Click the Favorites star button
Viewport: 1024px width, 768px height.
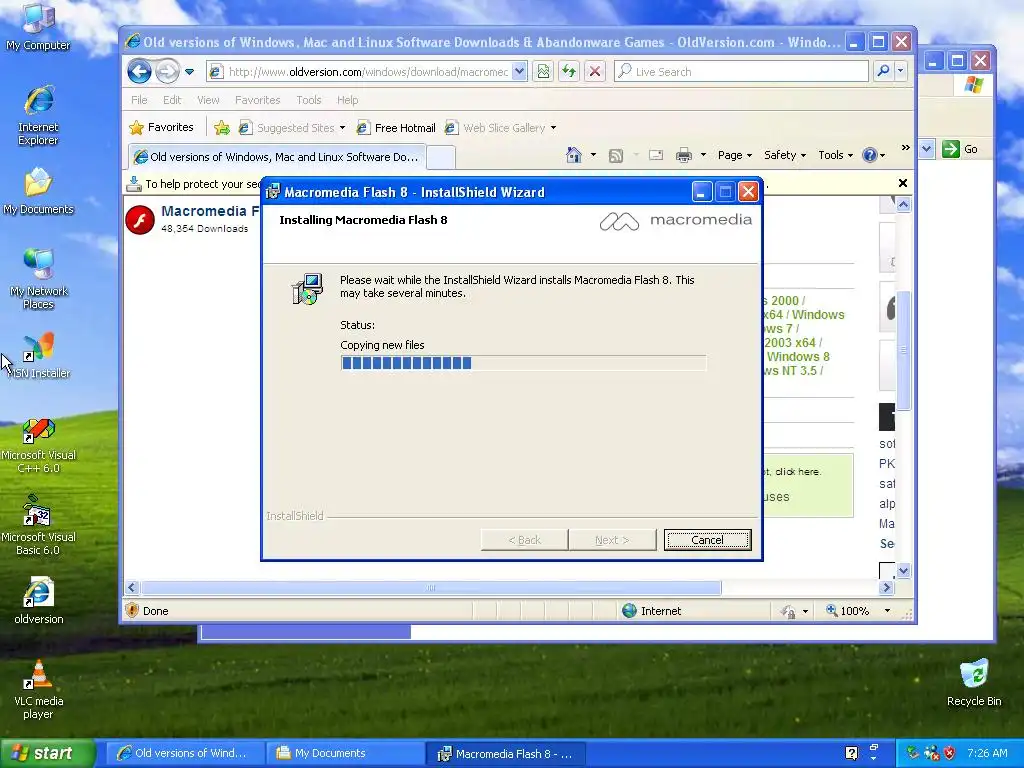tap(161, 127)
